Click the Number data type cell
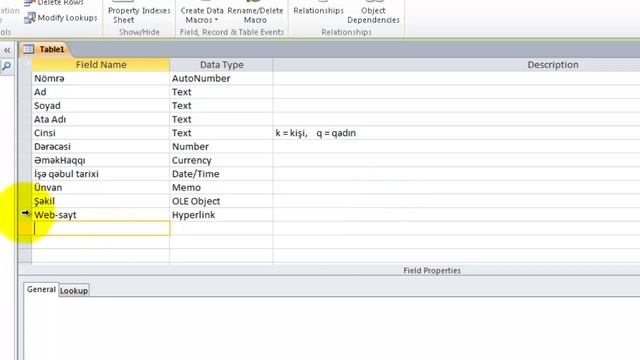 coord(221,147)
